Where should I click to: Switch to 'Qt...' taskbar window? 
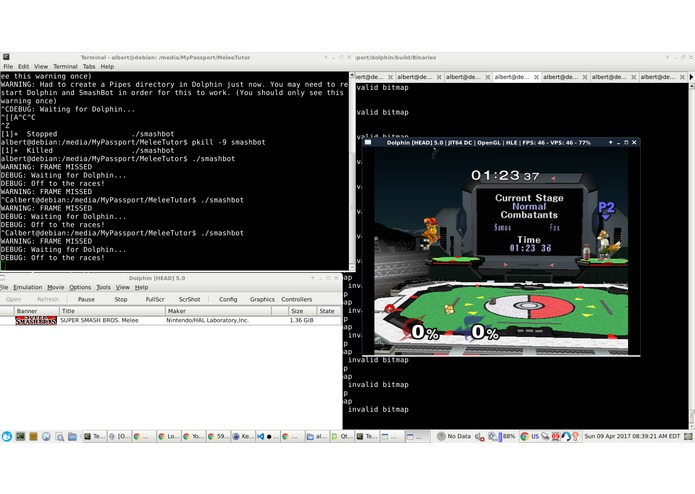click(x=341, y=436)
